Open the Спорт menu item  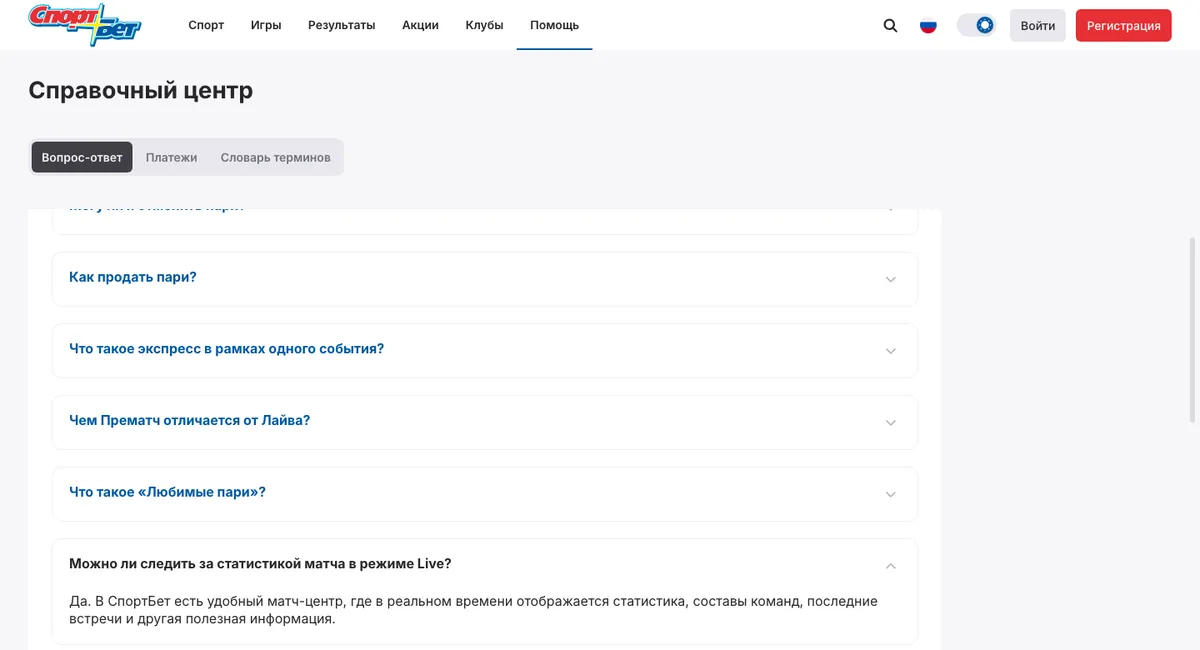(x=206, y=25)
